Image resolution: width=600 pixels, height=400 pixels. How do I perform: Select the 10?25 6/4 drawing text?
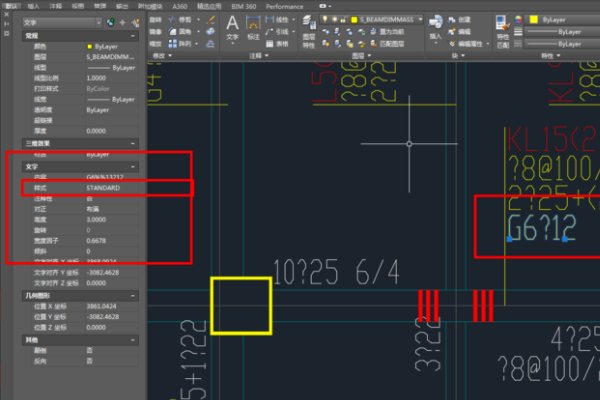pyautogui.click(x=336, y=272)
